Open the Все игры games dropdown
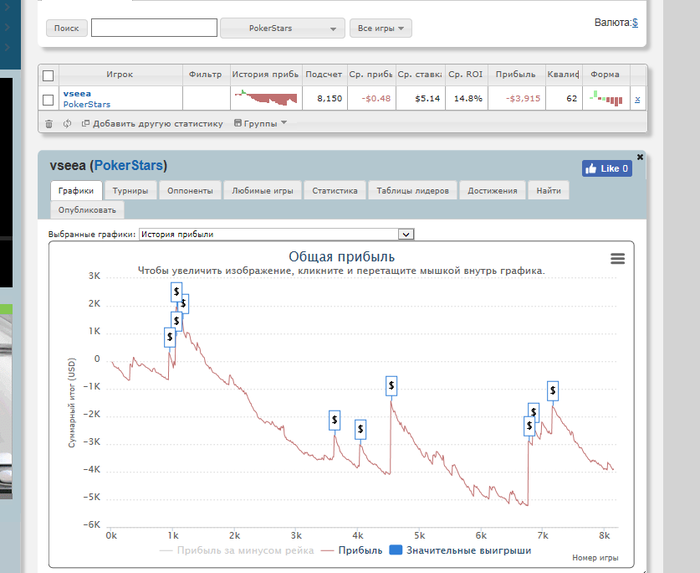Viewport: 700px width, 573px height. point(380,28)
